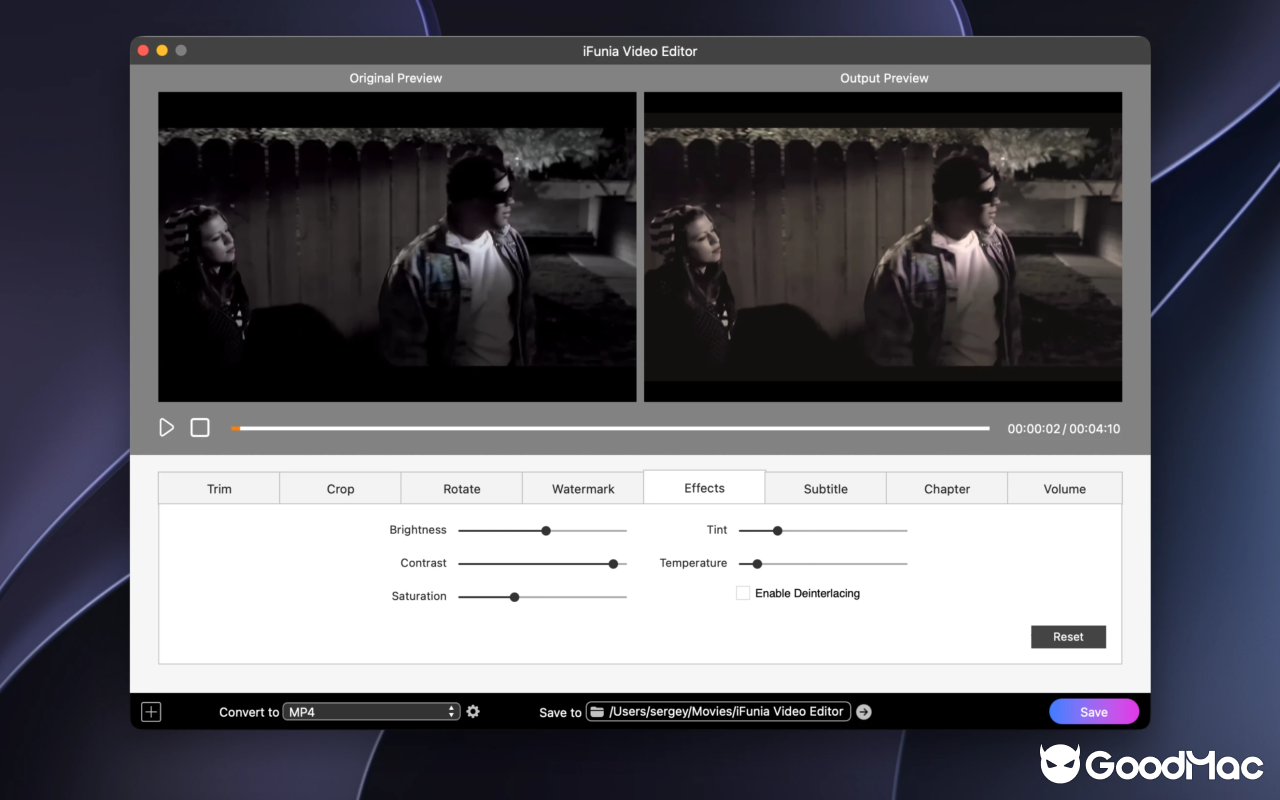Click the Original Preview video frame
This screenshot has width=1280, height=800.
coord(397,247)
